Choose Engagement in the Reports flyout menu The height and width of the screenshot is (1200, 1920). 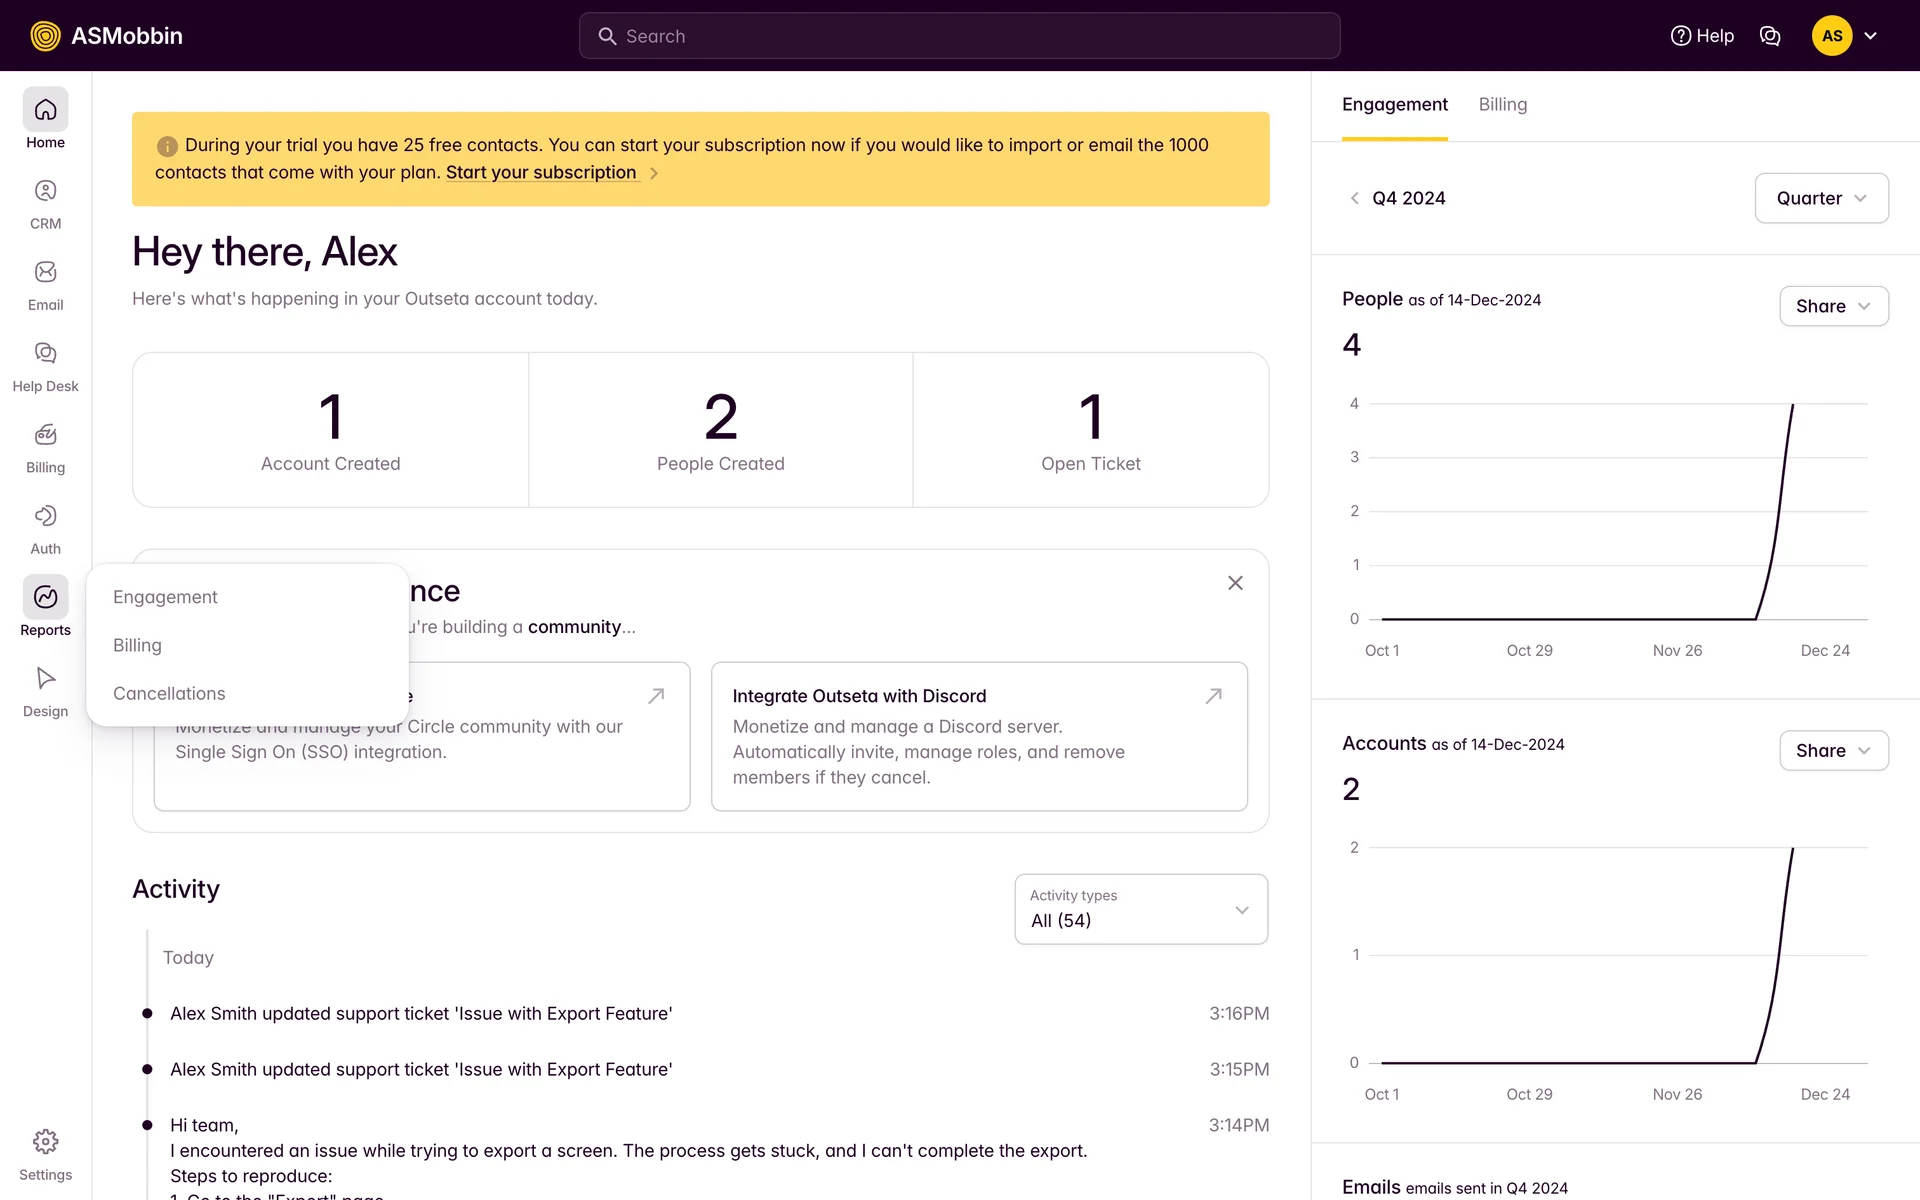tap(165, 597)
